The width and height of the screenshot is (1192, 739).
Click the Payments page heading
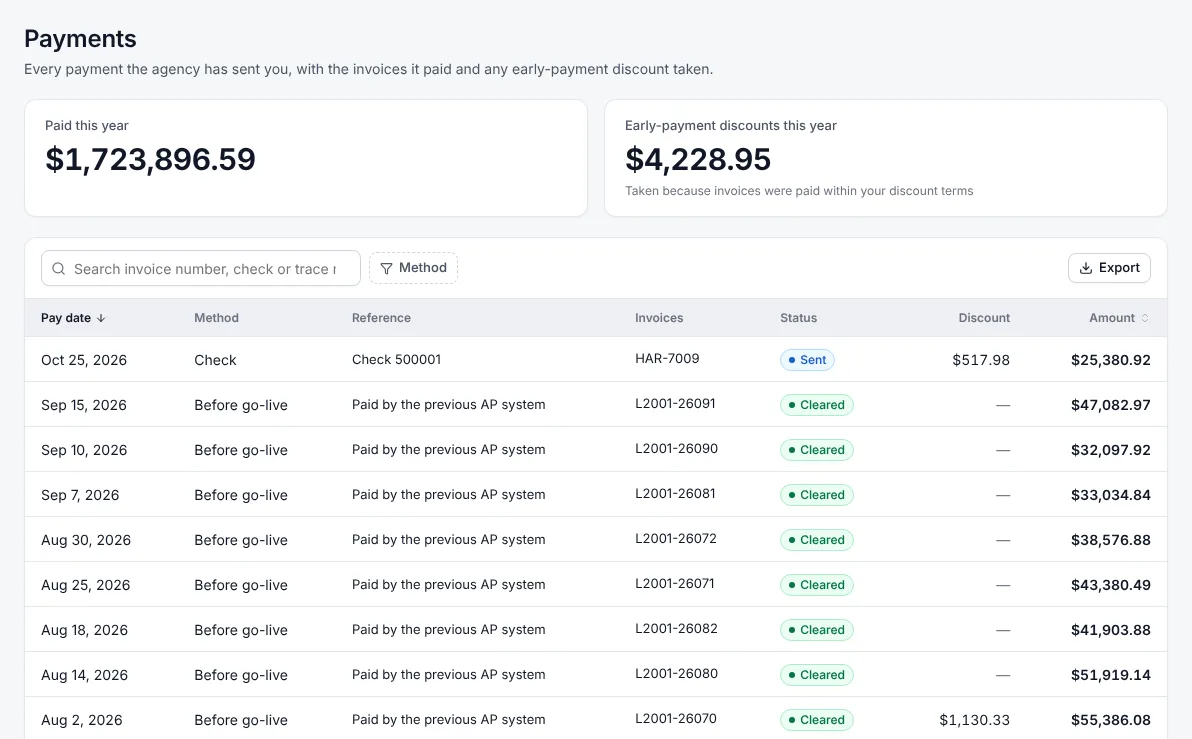click(80, 39)
